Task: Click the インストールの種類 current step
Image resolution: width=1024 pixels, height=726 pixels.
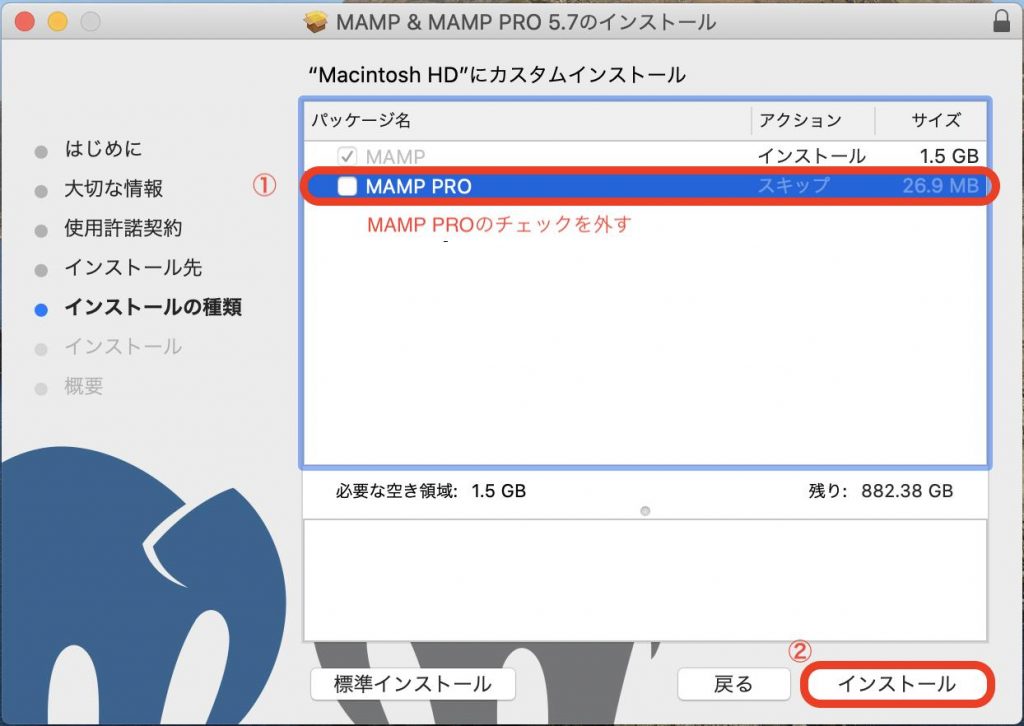Action: (153, 307)
